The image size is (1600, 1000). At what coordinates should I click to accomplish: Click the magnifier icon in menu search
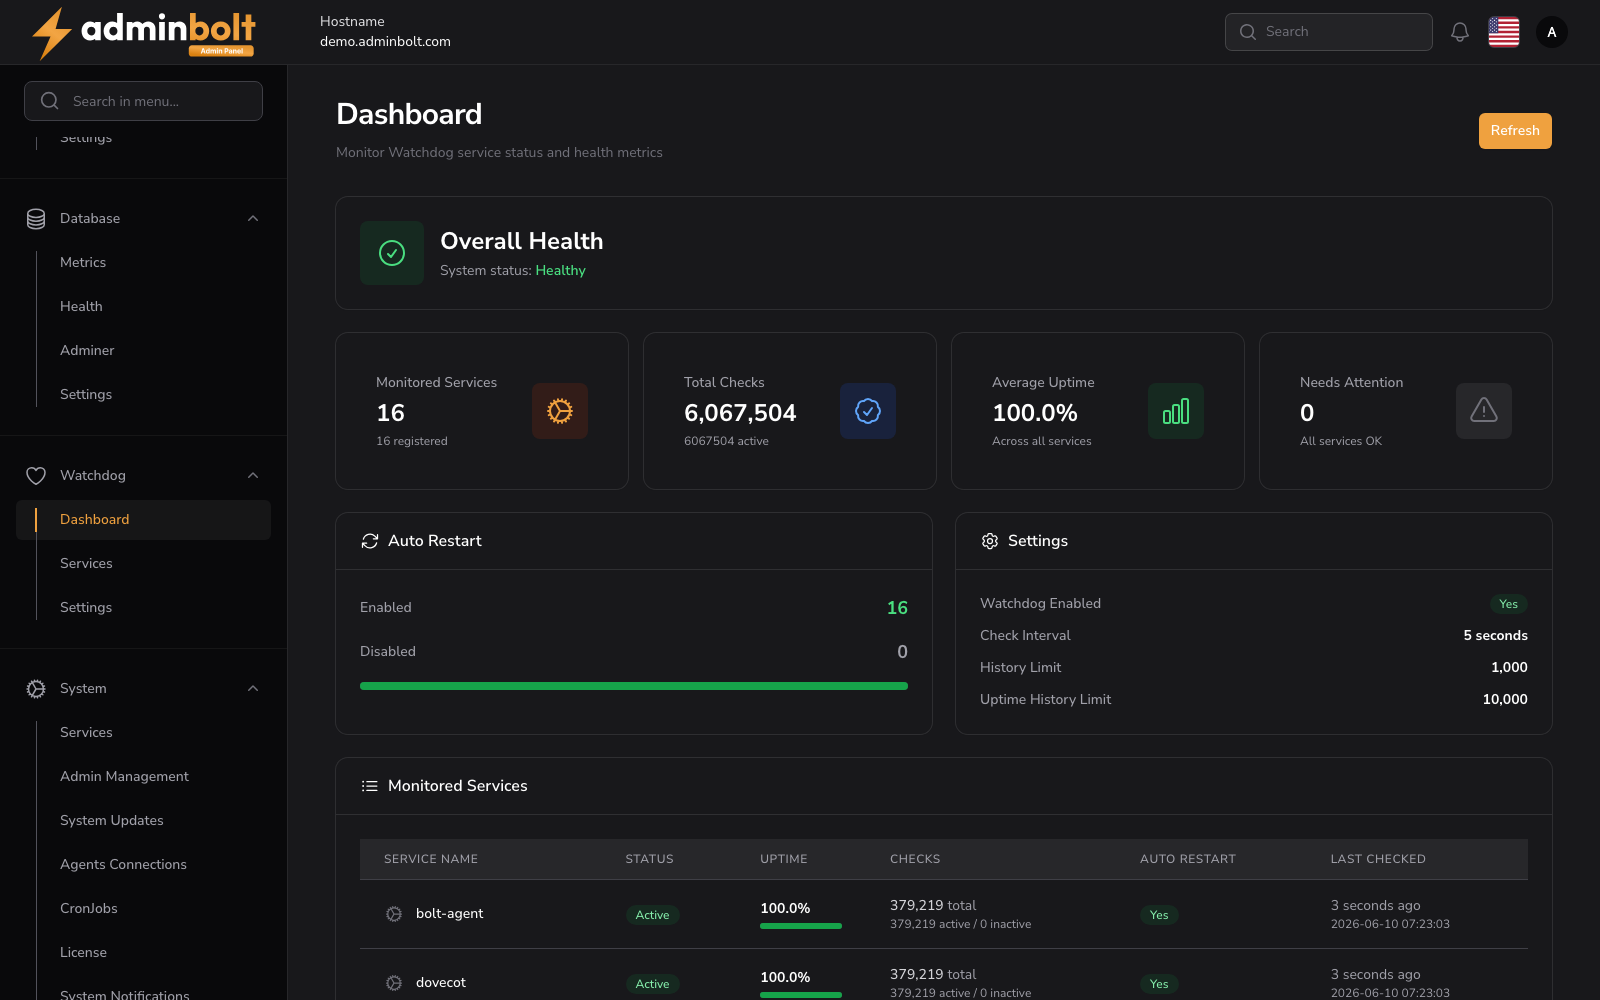[50, 101]
